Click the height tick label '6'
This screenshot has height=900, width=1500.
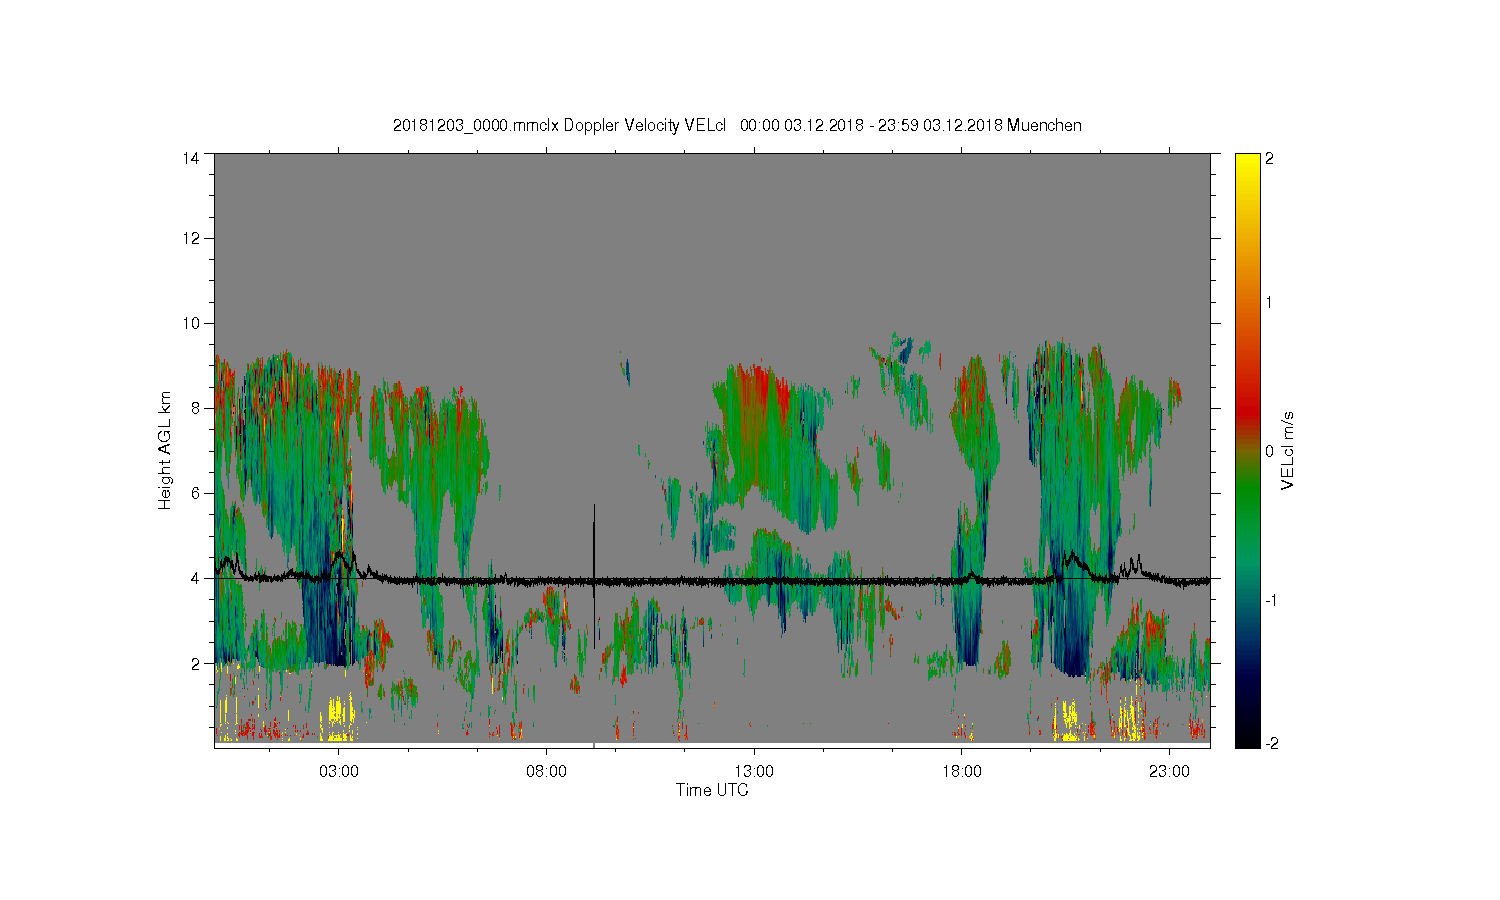[x=195, y=493]
